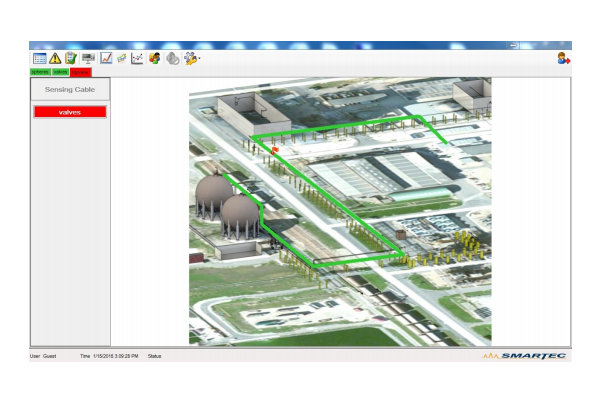The image size is (607, 397).
Task: Switch to the spheres tab
Action: tap(40, 72)
